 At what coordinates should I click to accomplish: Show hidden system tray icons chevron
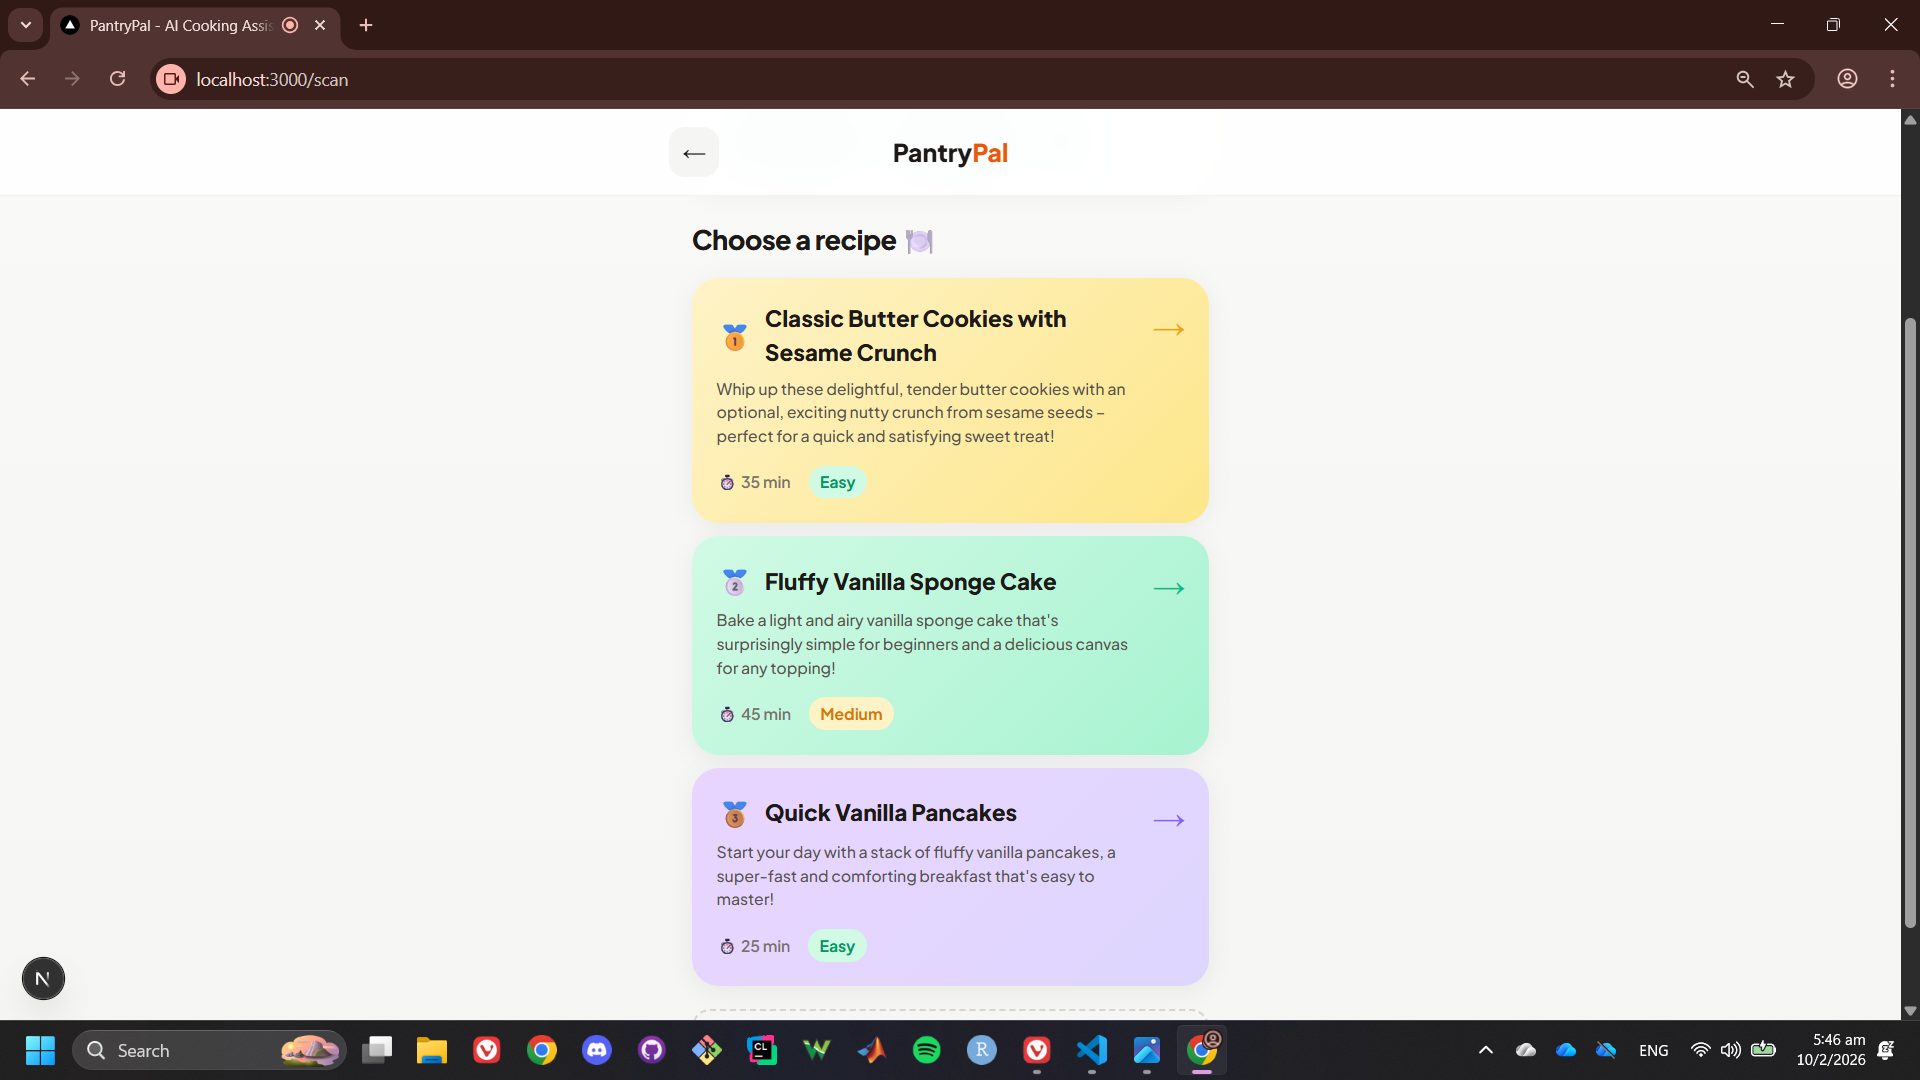(1486, 1050)
